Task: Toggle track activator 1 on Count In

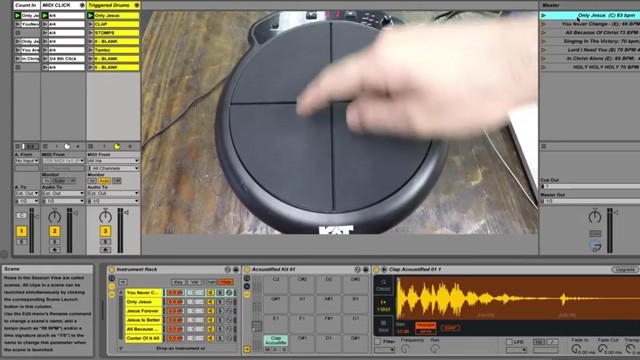Action: [21, 231]
